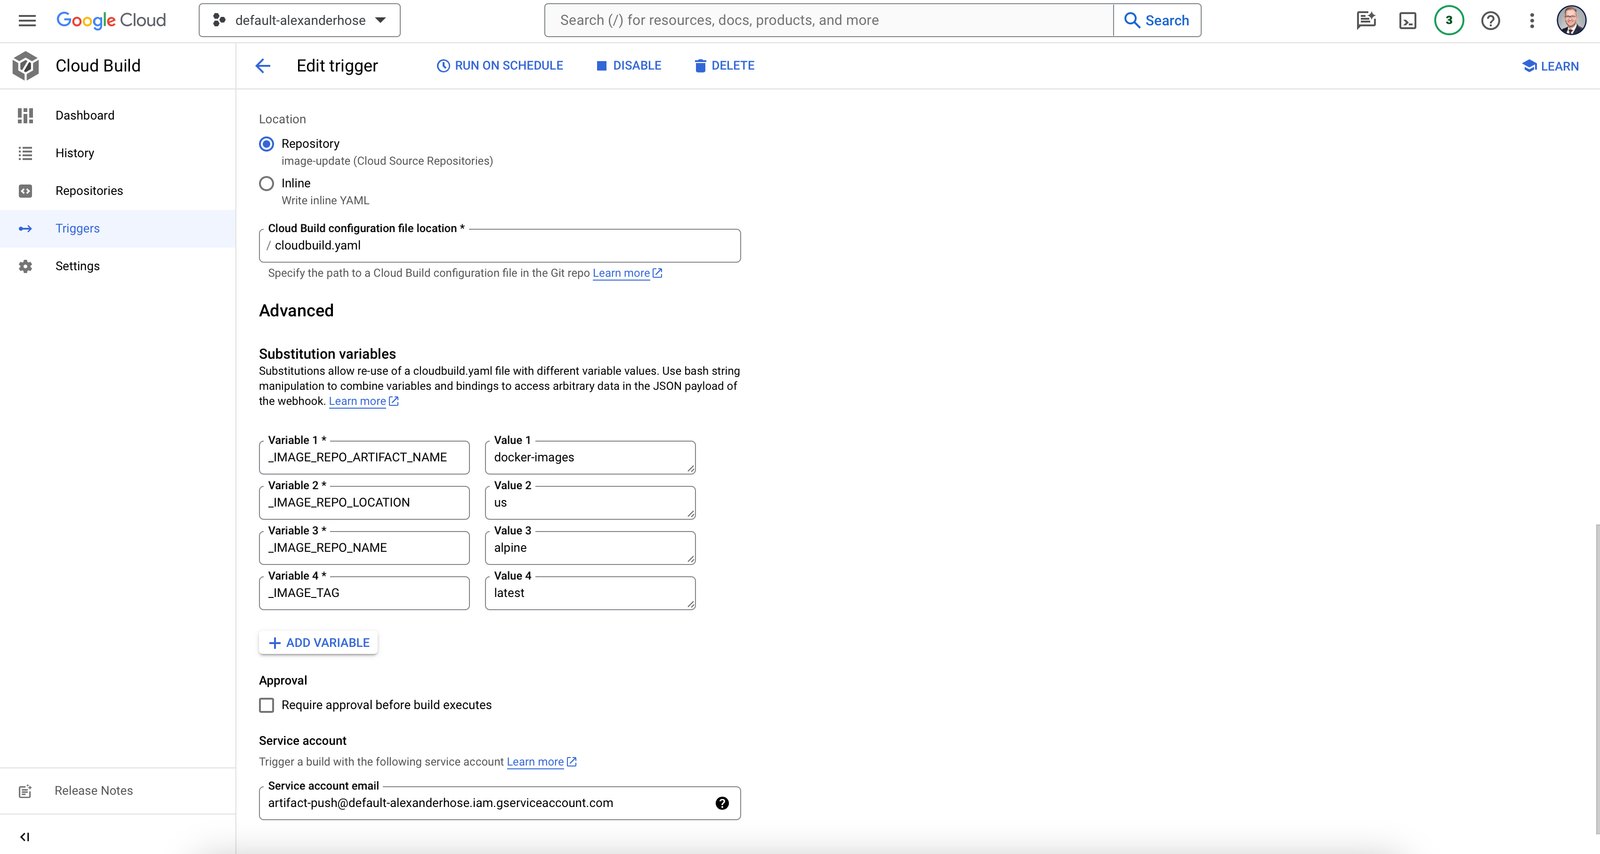Open the help question mark menu
1600x854 pixels.
click(x=1491, y=20)
